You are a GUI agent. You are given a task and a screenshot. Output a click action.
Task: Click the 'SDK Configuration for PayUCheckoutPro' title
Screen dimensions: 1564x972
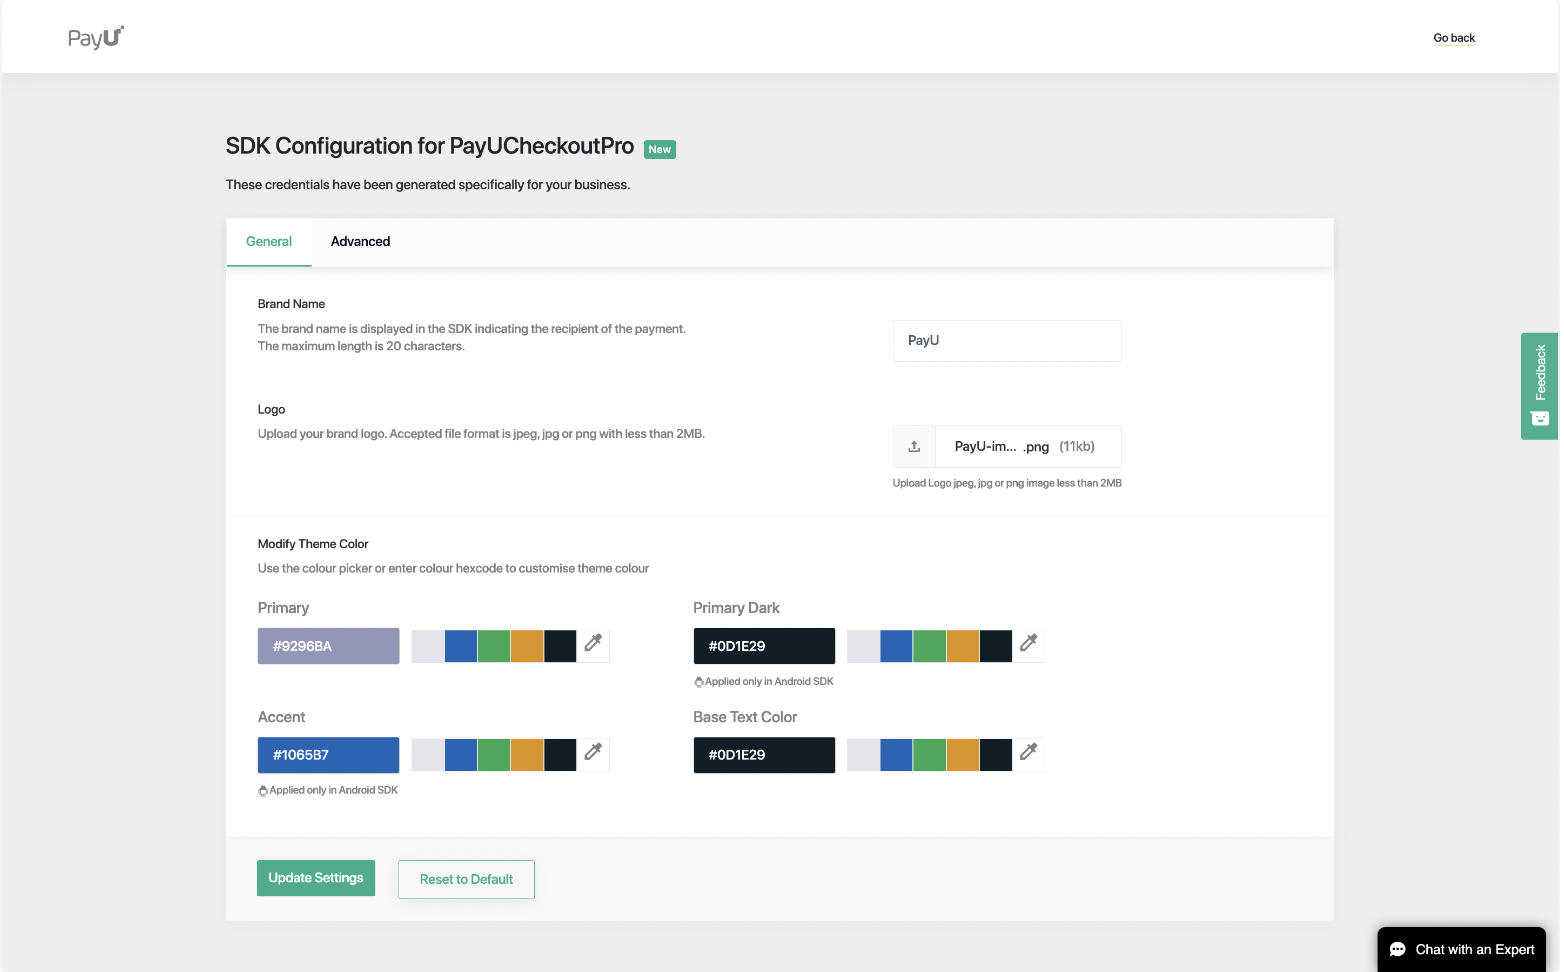[430, 146]
